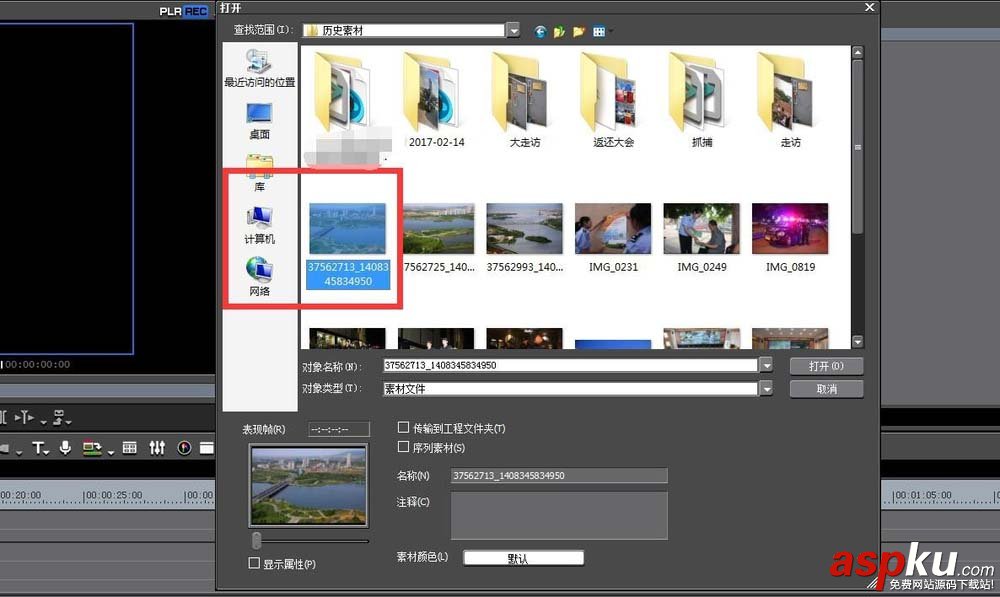Expand the 查找范围 location dropdown

click(513, 31)
